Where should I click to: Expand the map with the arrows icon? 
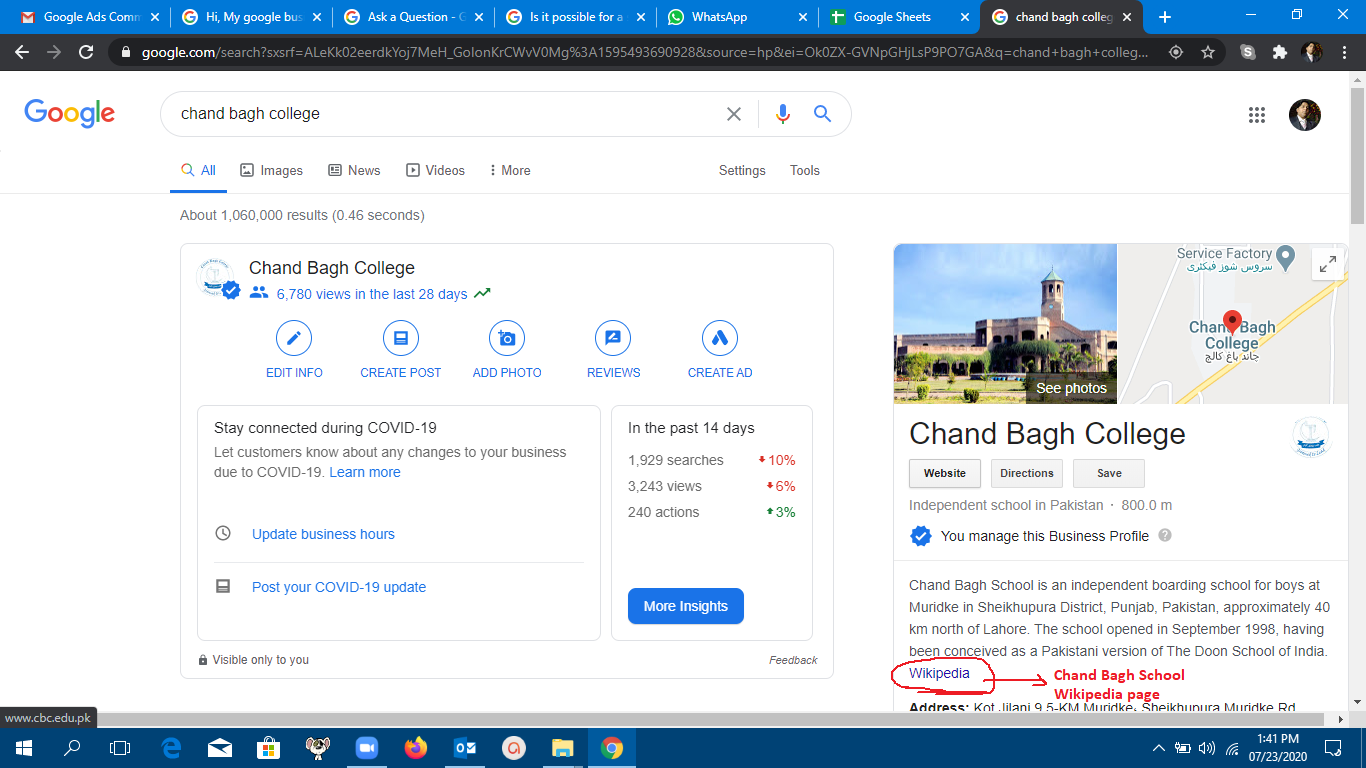(x=1328, y=264)
